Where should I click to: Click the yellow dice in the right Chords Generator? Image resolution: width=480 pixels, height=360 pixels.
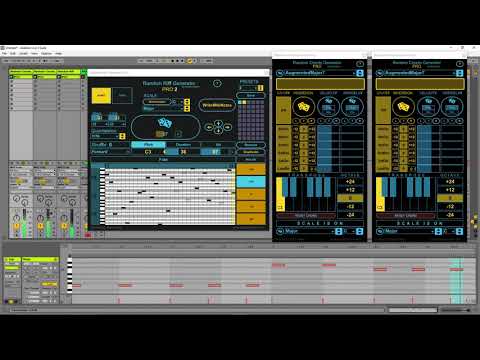click(x=403, y=107)
